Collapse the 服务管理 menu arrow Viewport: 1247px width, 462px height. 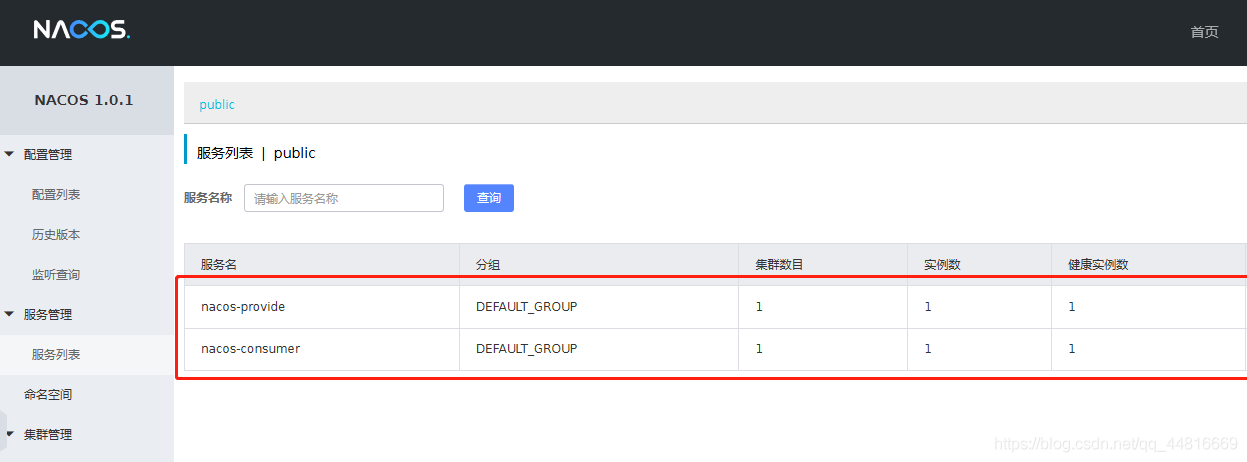coord(10,314)
